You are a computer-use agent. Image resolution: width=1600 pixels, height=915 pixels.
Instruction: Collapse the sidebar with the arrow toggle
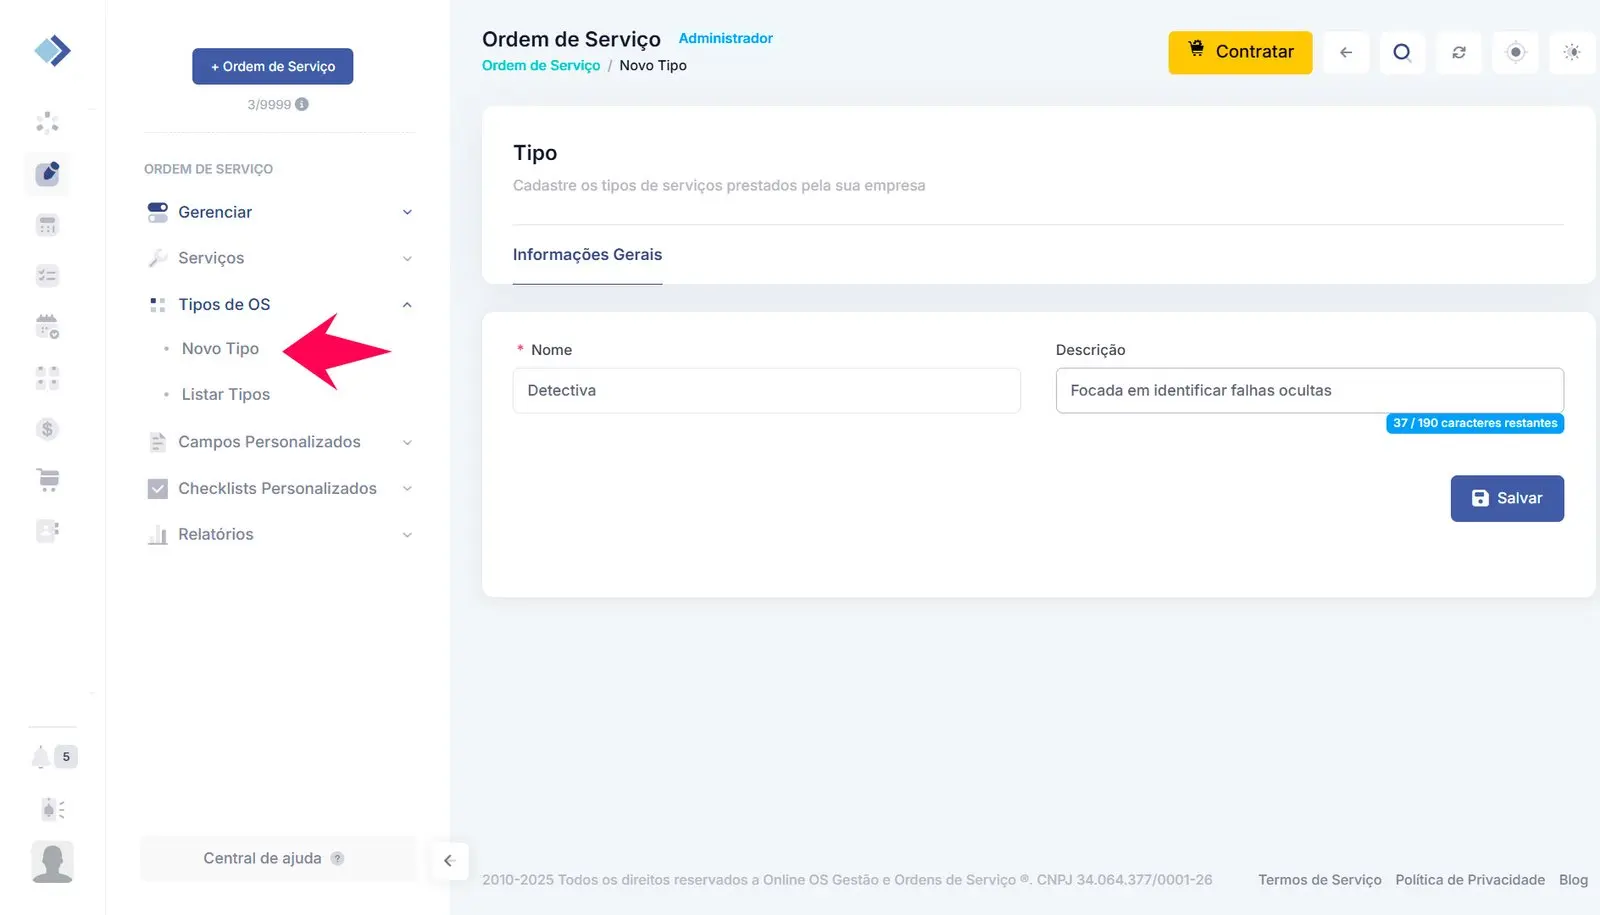(449, 860)
